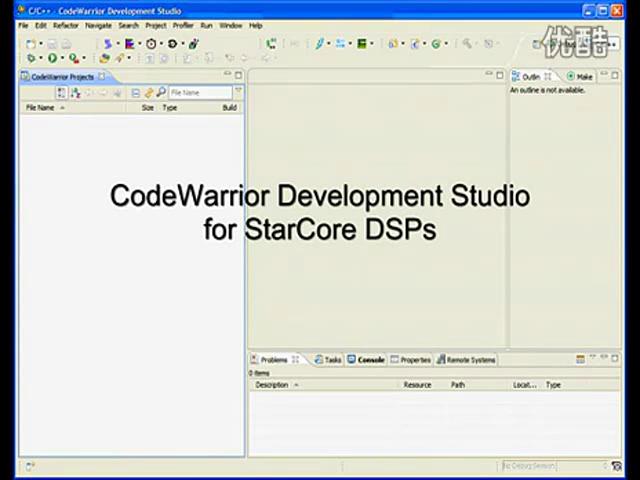This screenshot has height=480, width=640.
Task: Close the CodeWarrior Projects view tab
Action: coord(102,76)
